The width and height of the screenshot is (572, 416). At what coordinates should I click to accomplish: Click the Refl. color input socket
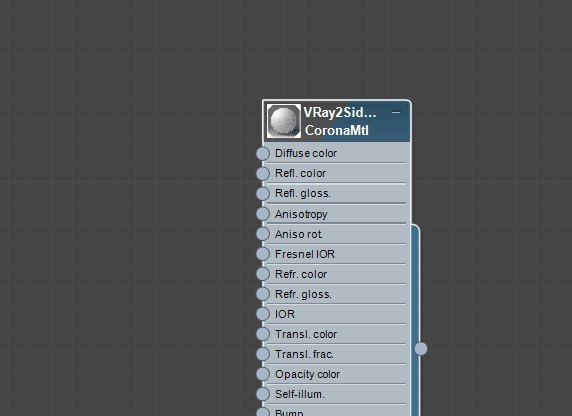coord(263,174)
